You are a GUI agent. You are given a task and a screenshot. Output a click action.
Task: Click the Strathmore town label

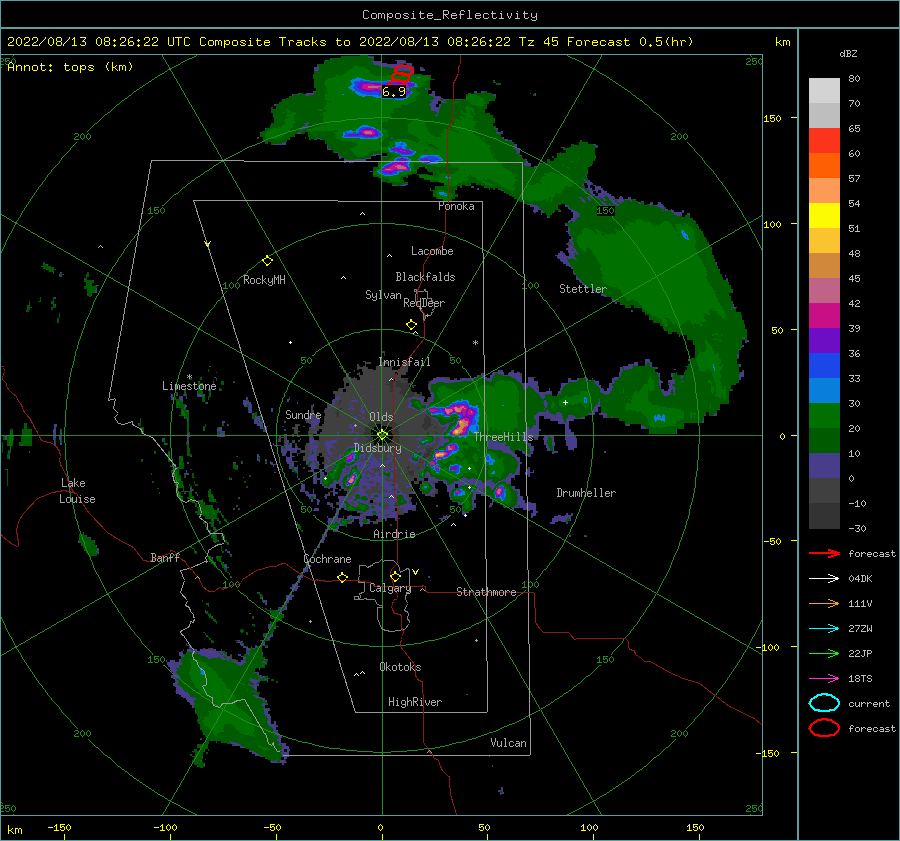tap(486, 592)
